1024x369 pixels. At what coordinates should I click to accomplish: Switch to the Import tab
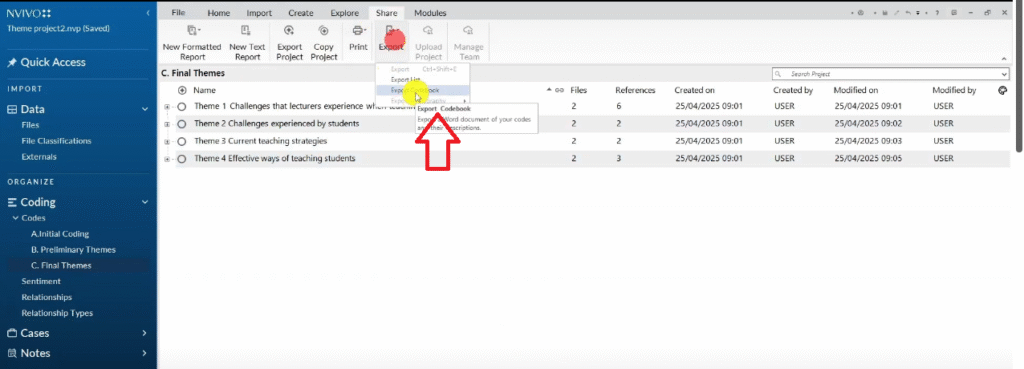[x=259, y=13]
